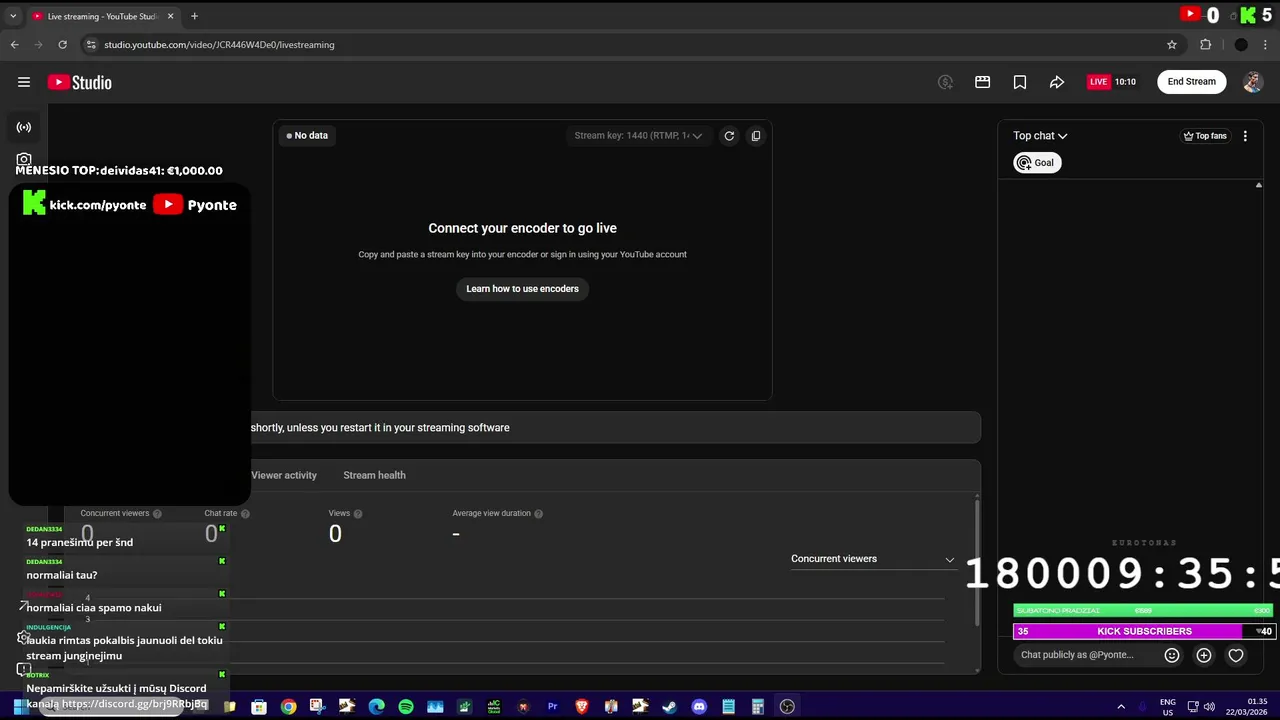
Task: Open OBS Studio from the taskbar
Action: tap(787, 707)
